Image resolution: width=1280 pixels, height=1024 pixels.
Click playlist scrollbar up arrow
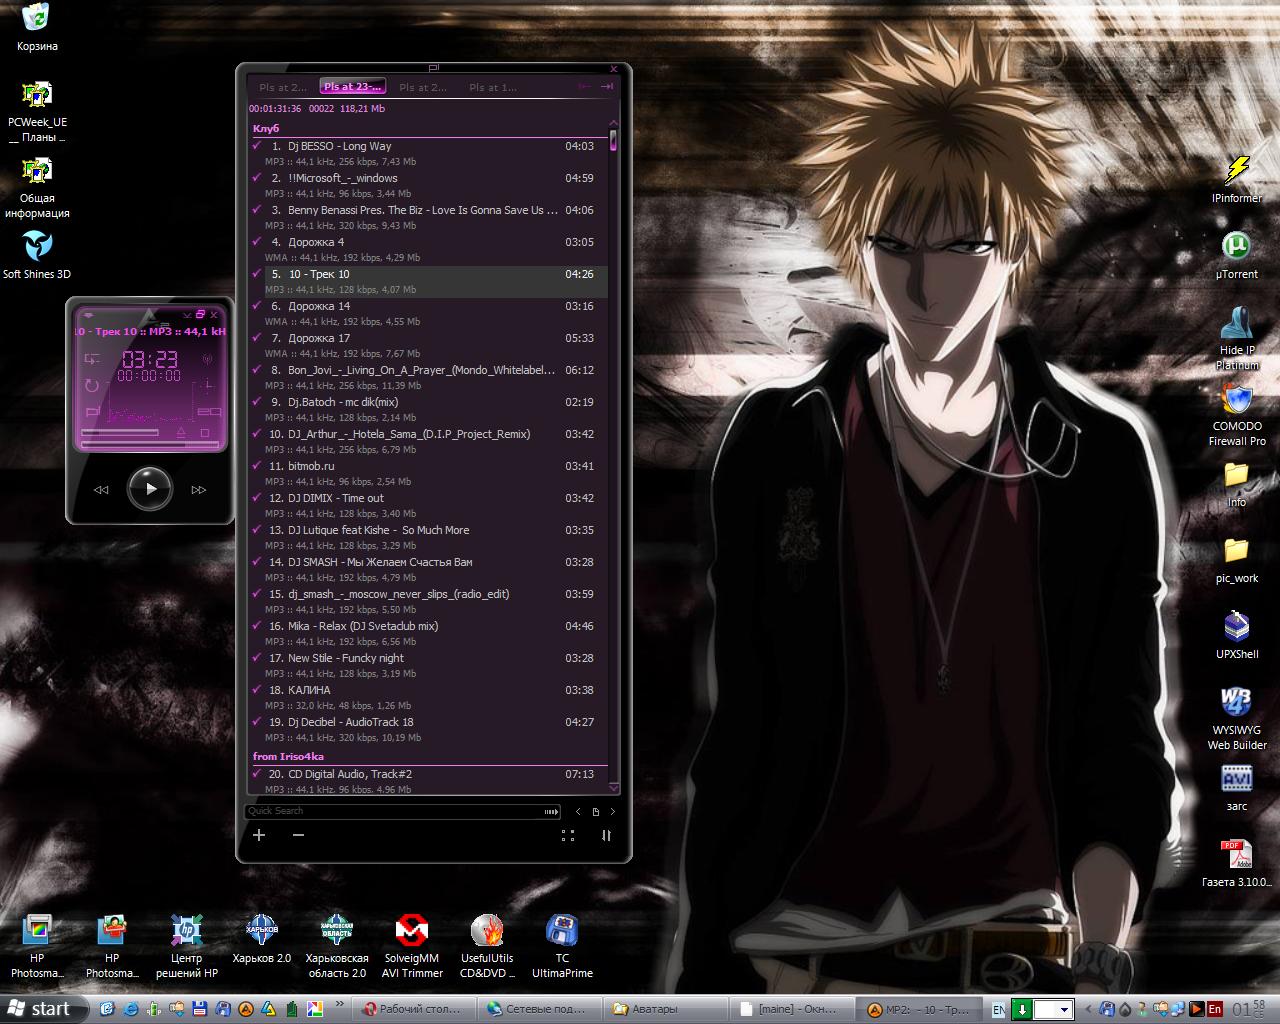tap(613, 124)
